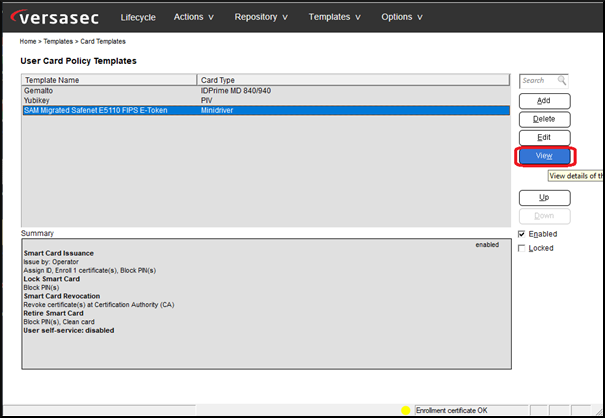The width and height of the screenshot is (605, 418).
Task: Toggle the Locked checkbox
Action: click(522, 248)
